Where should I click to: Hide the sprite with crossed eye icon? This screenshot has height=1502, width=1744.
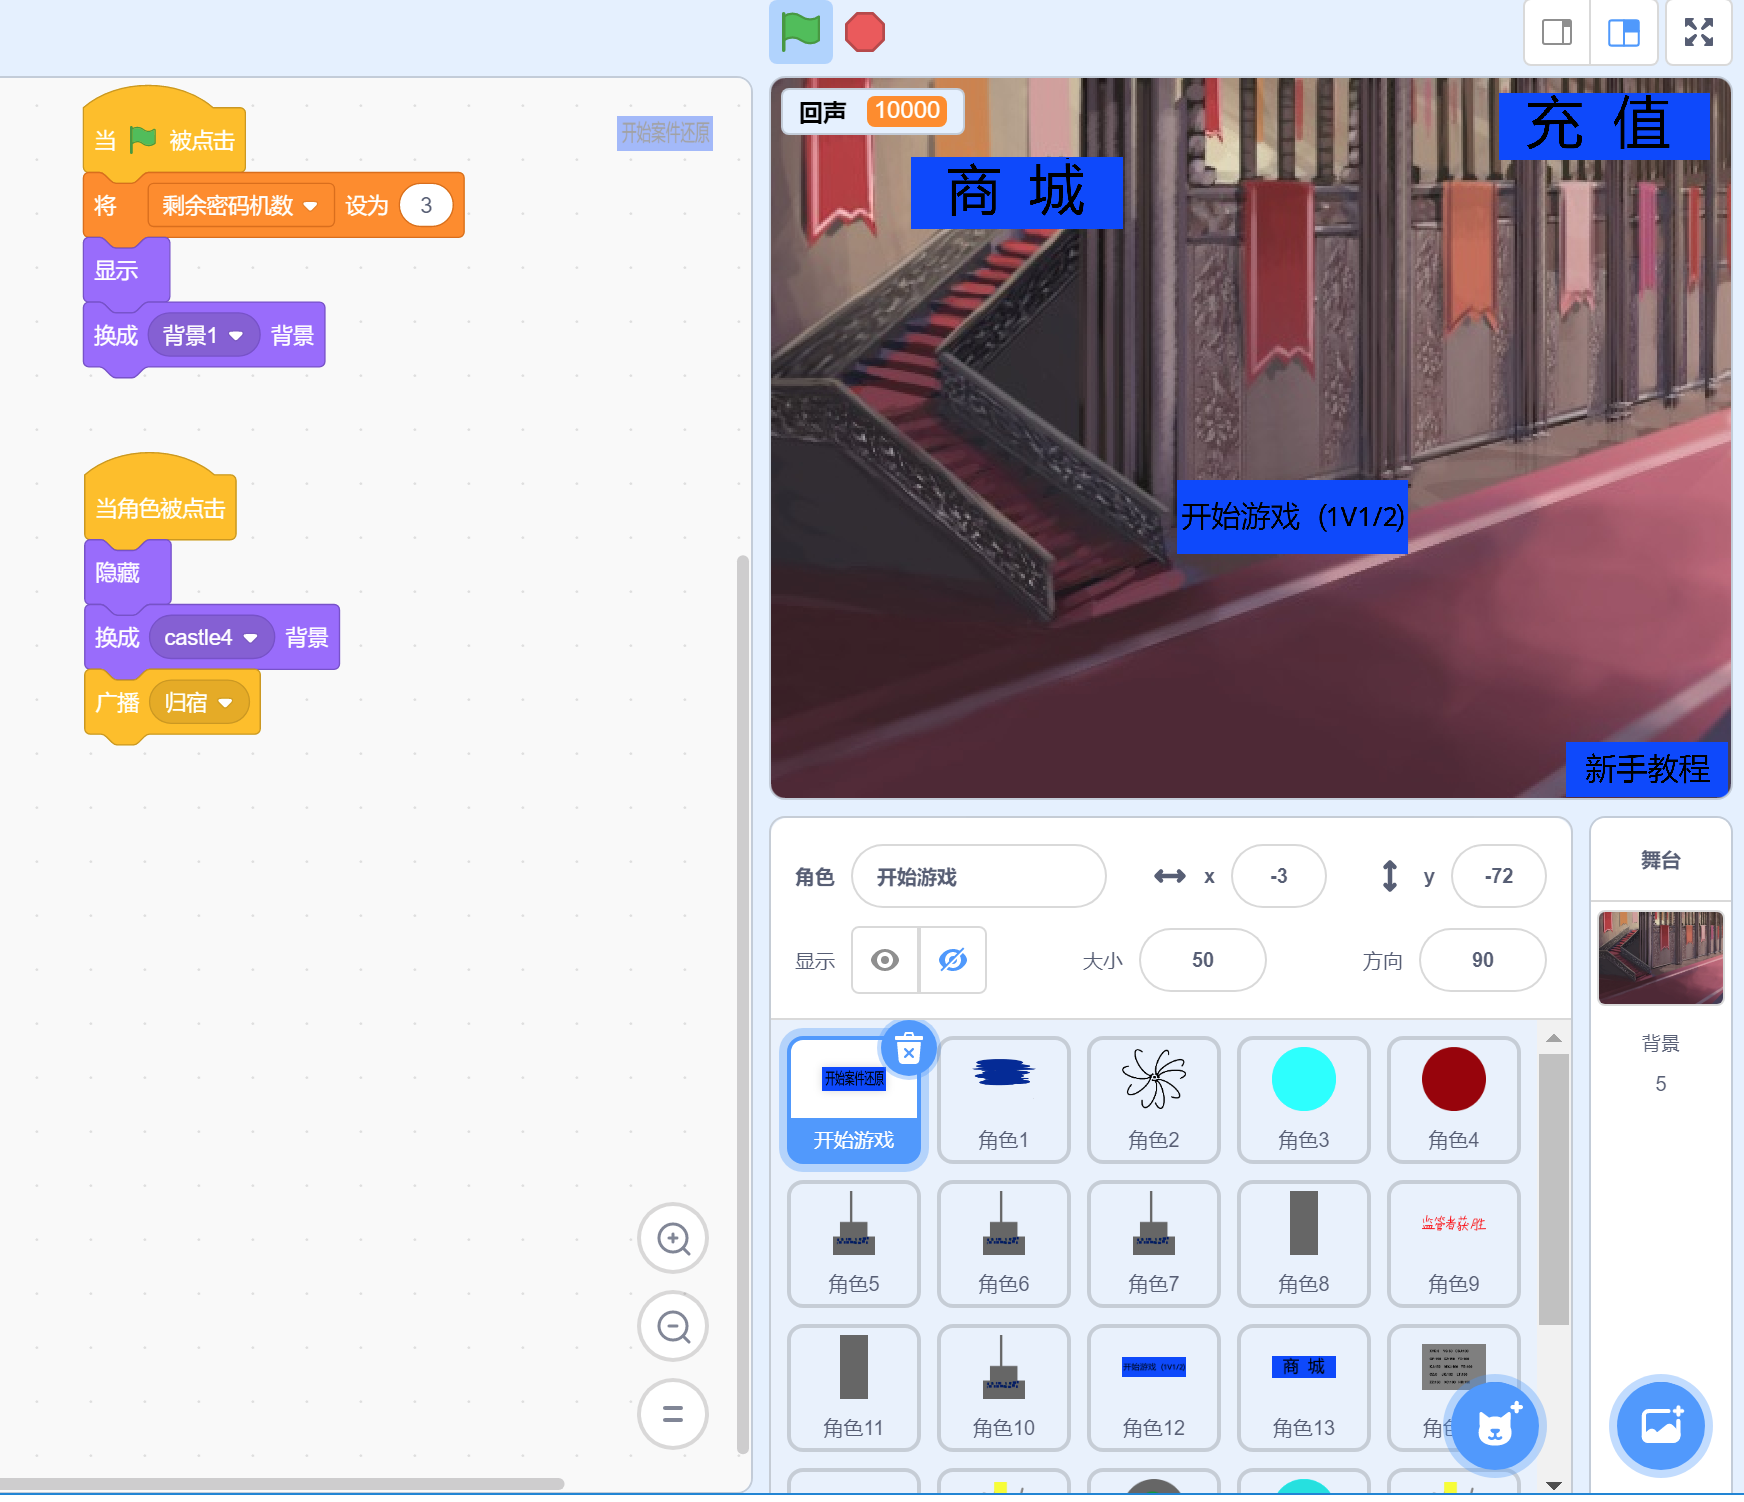pyautogui.click(x=953, y=960)
